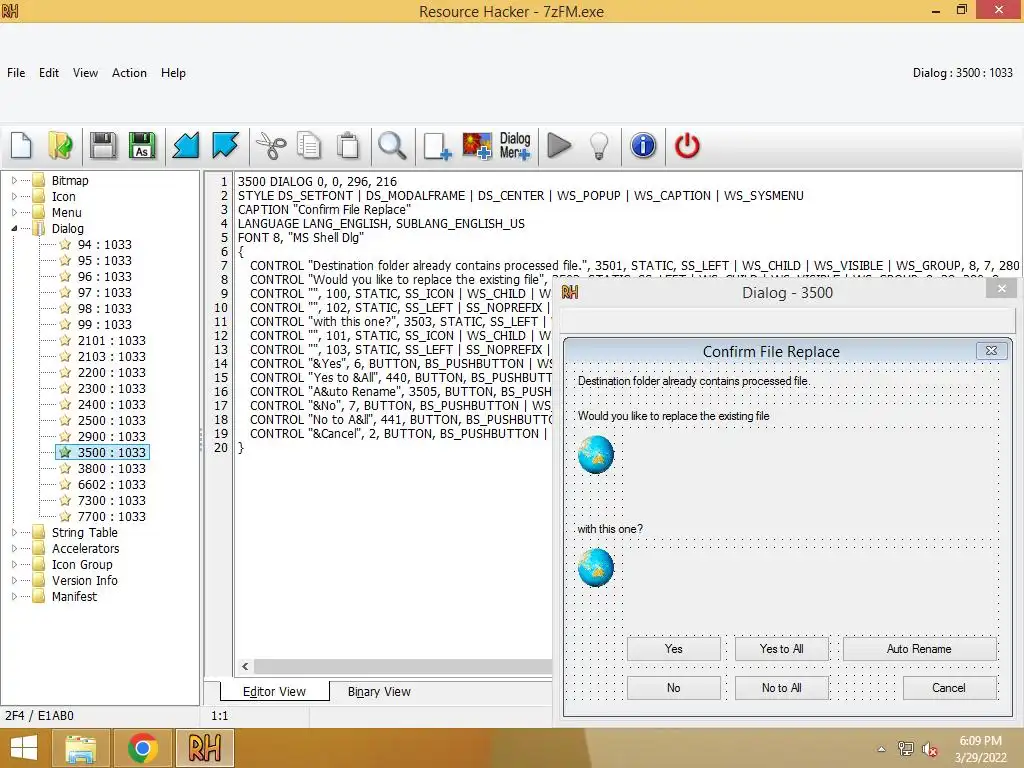Viewport: 1024px width, 768px height.
Task: Collapse the Dialog tree folder
Action: (x=14, y=229)
